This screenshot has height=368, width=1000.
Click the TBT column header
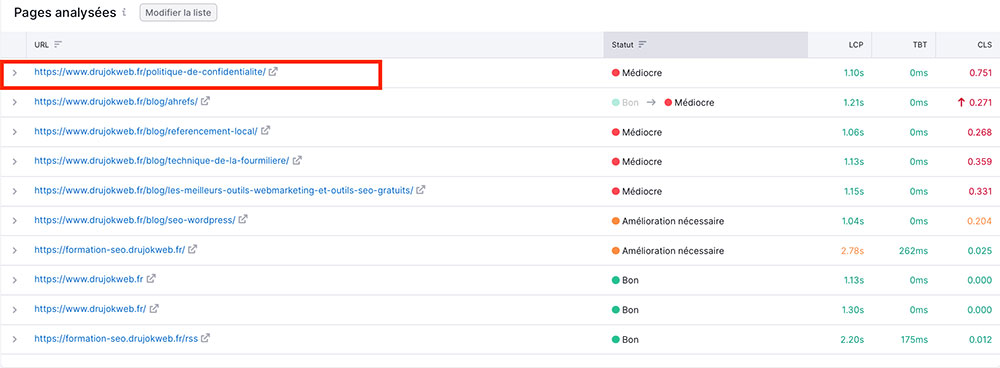920,45
